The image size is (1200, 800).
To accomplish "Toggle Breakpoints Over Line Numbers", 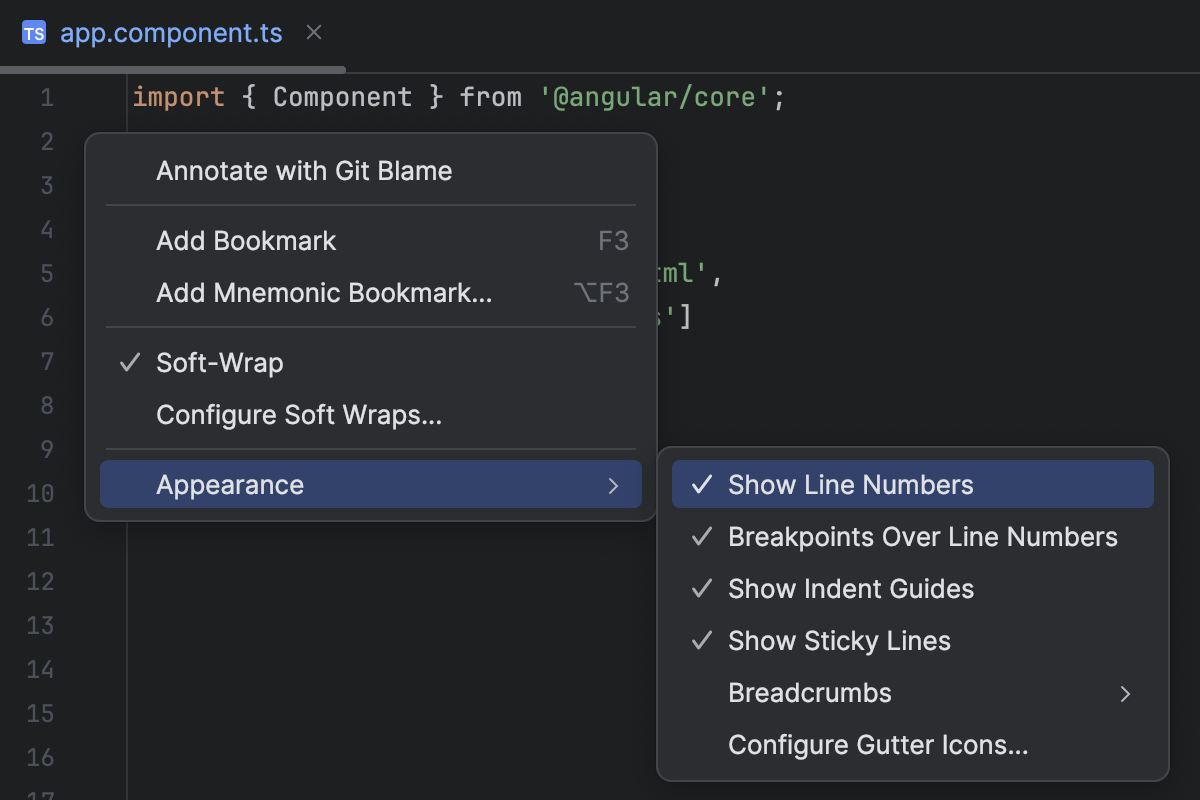I will (923, 536).
